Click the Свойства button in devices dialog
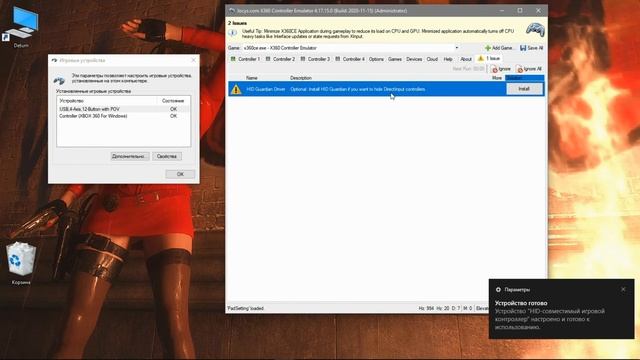 [167, 156]
